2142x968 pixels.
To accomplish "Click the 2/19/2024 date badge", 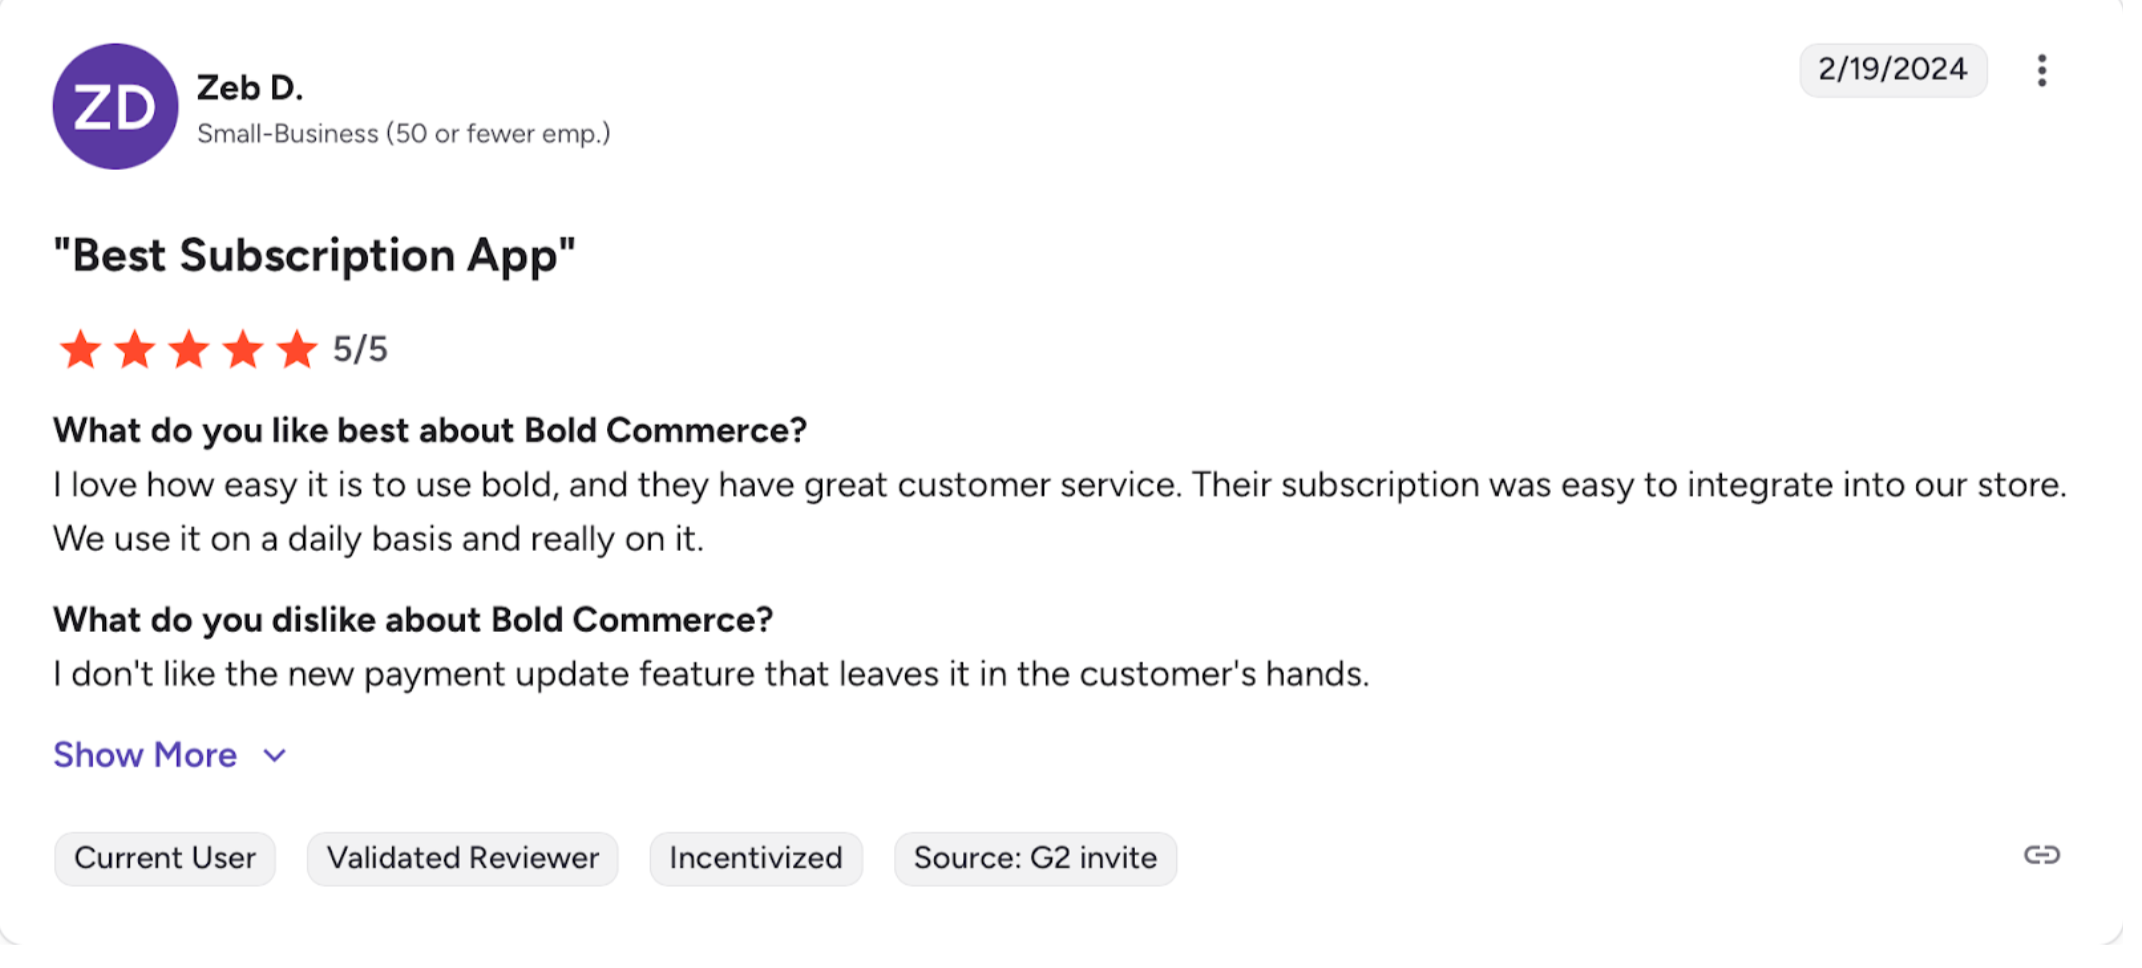I will (x=1892, y=70).
